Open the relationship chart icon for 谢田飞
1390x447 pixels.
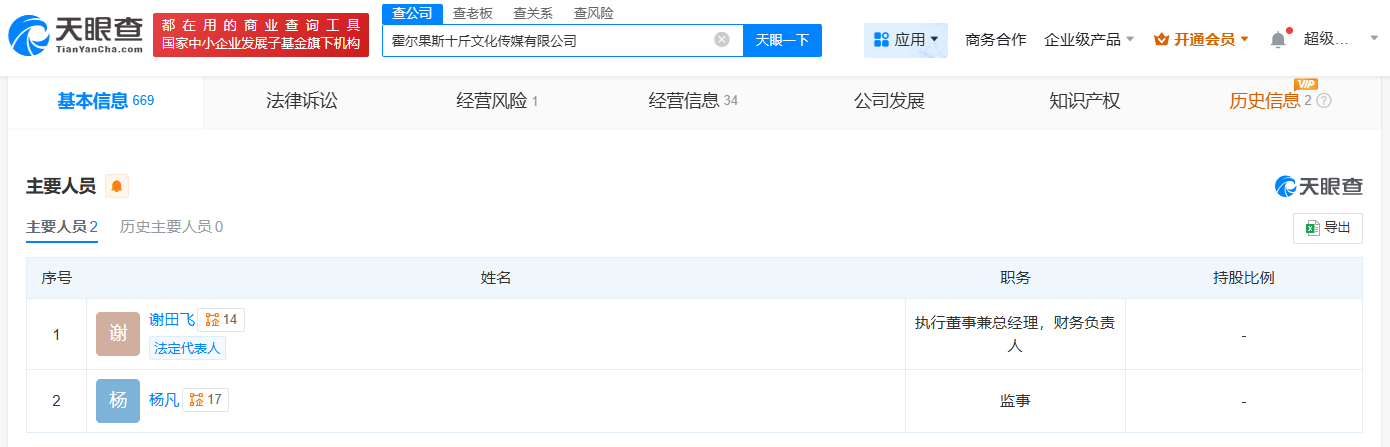click(221, 320)
